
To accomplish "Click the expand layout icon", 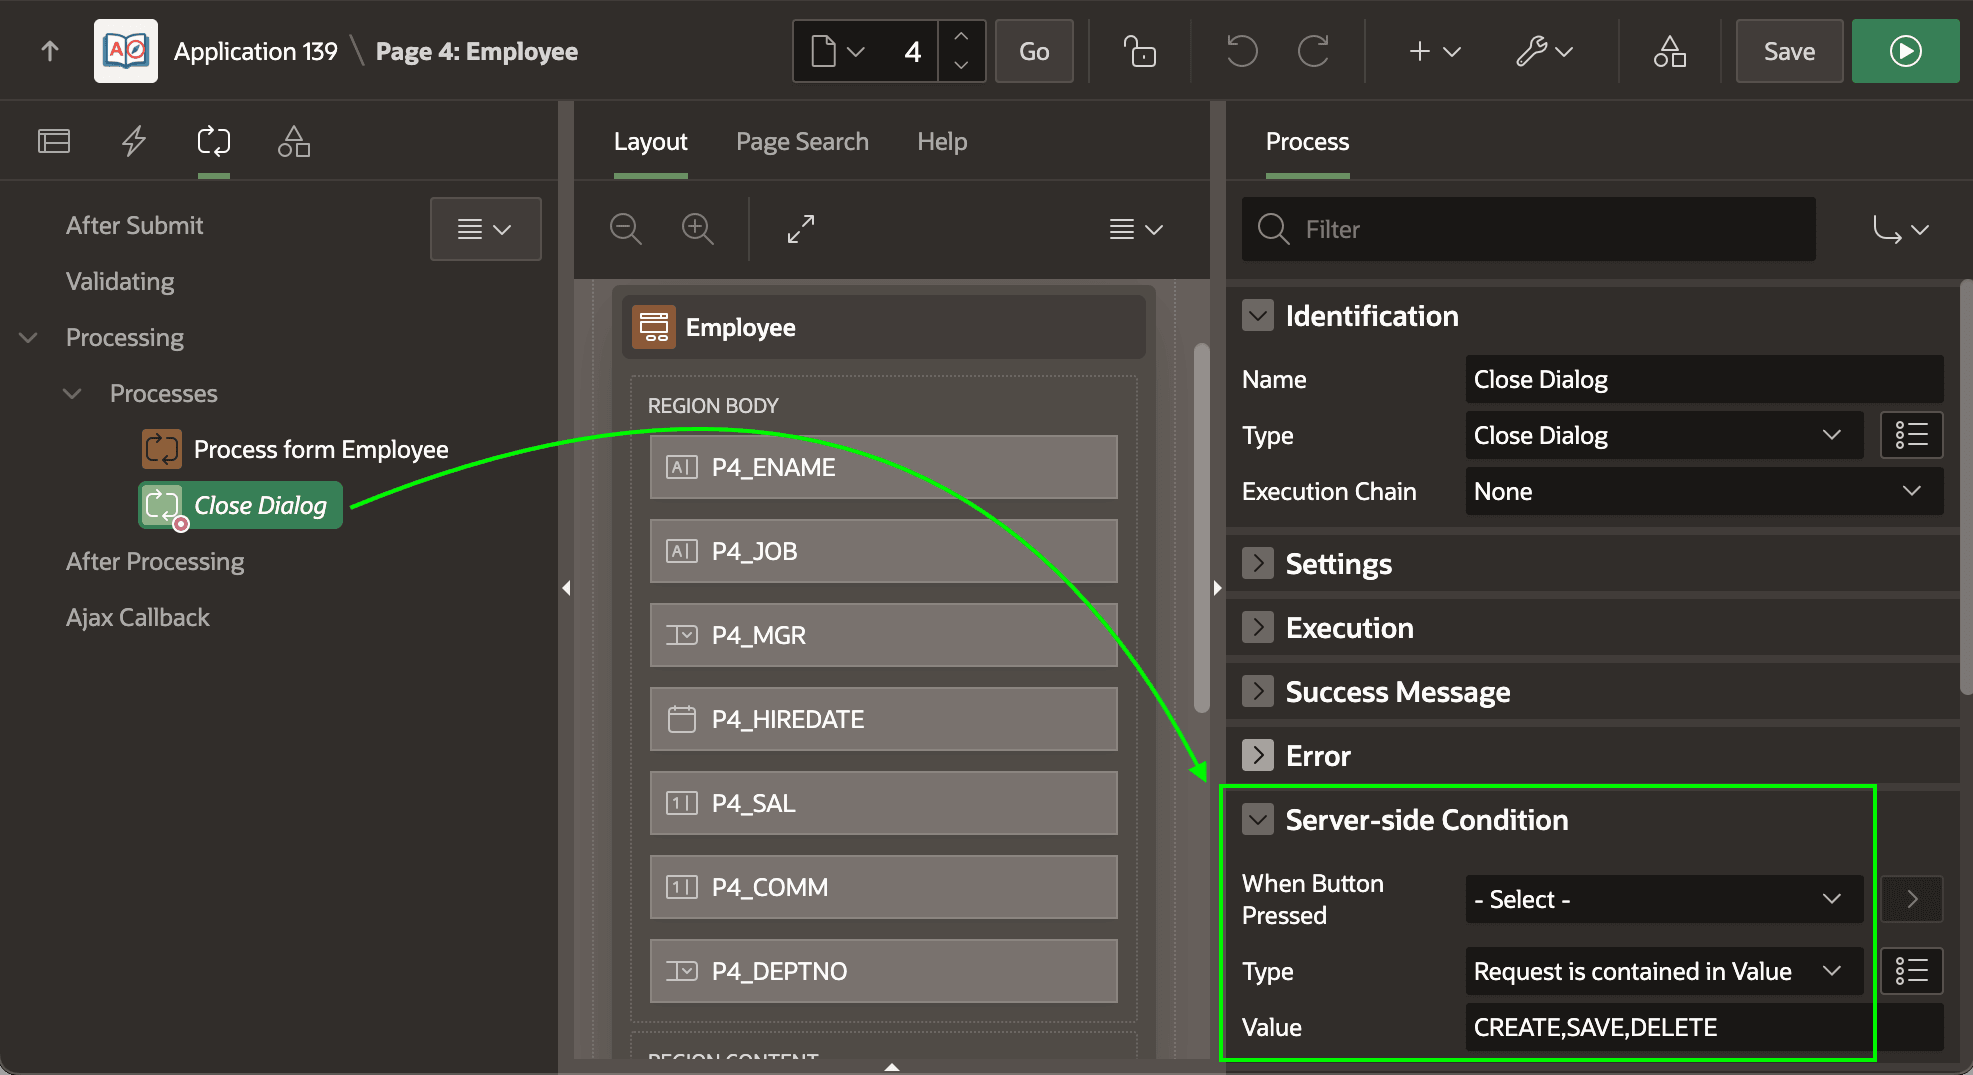I will coord(801,229).
